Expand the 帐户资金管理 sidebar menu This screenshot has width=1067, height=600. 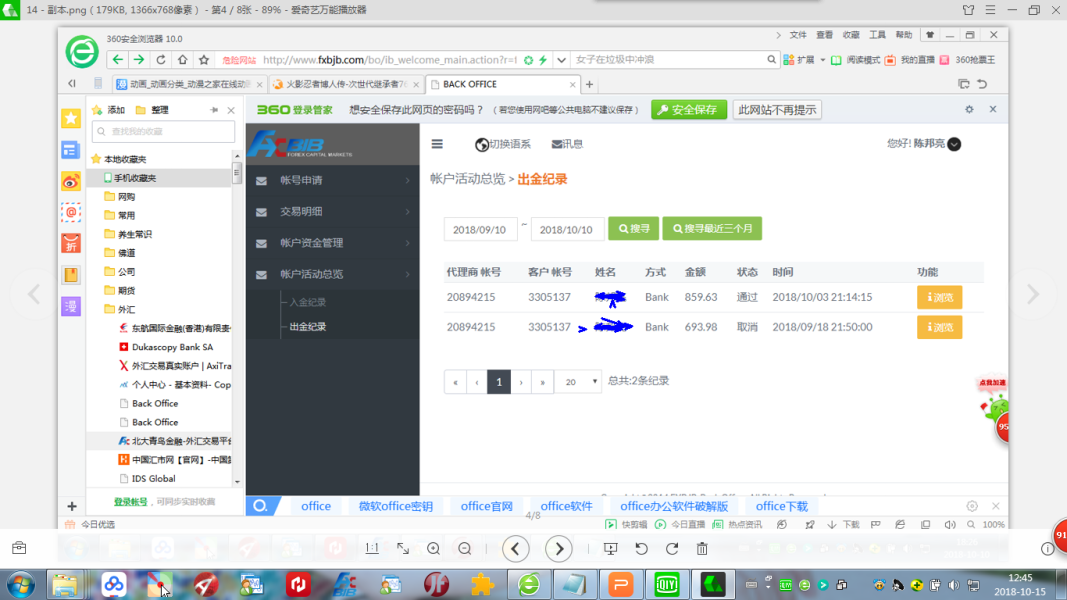(x=332, y=243)
